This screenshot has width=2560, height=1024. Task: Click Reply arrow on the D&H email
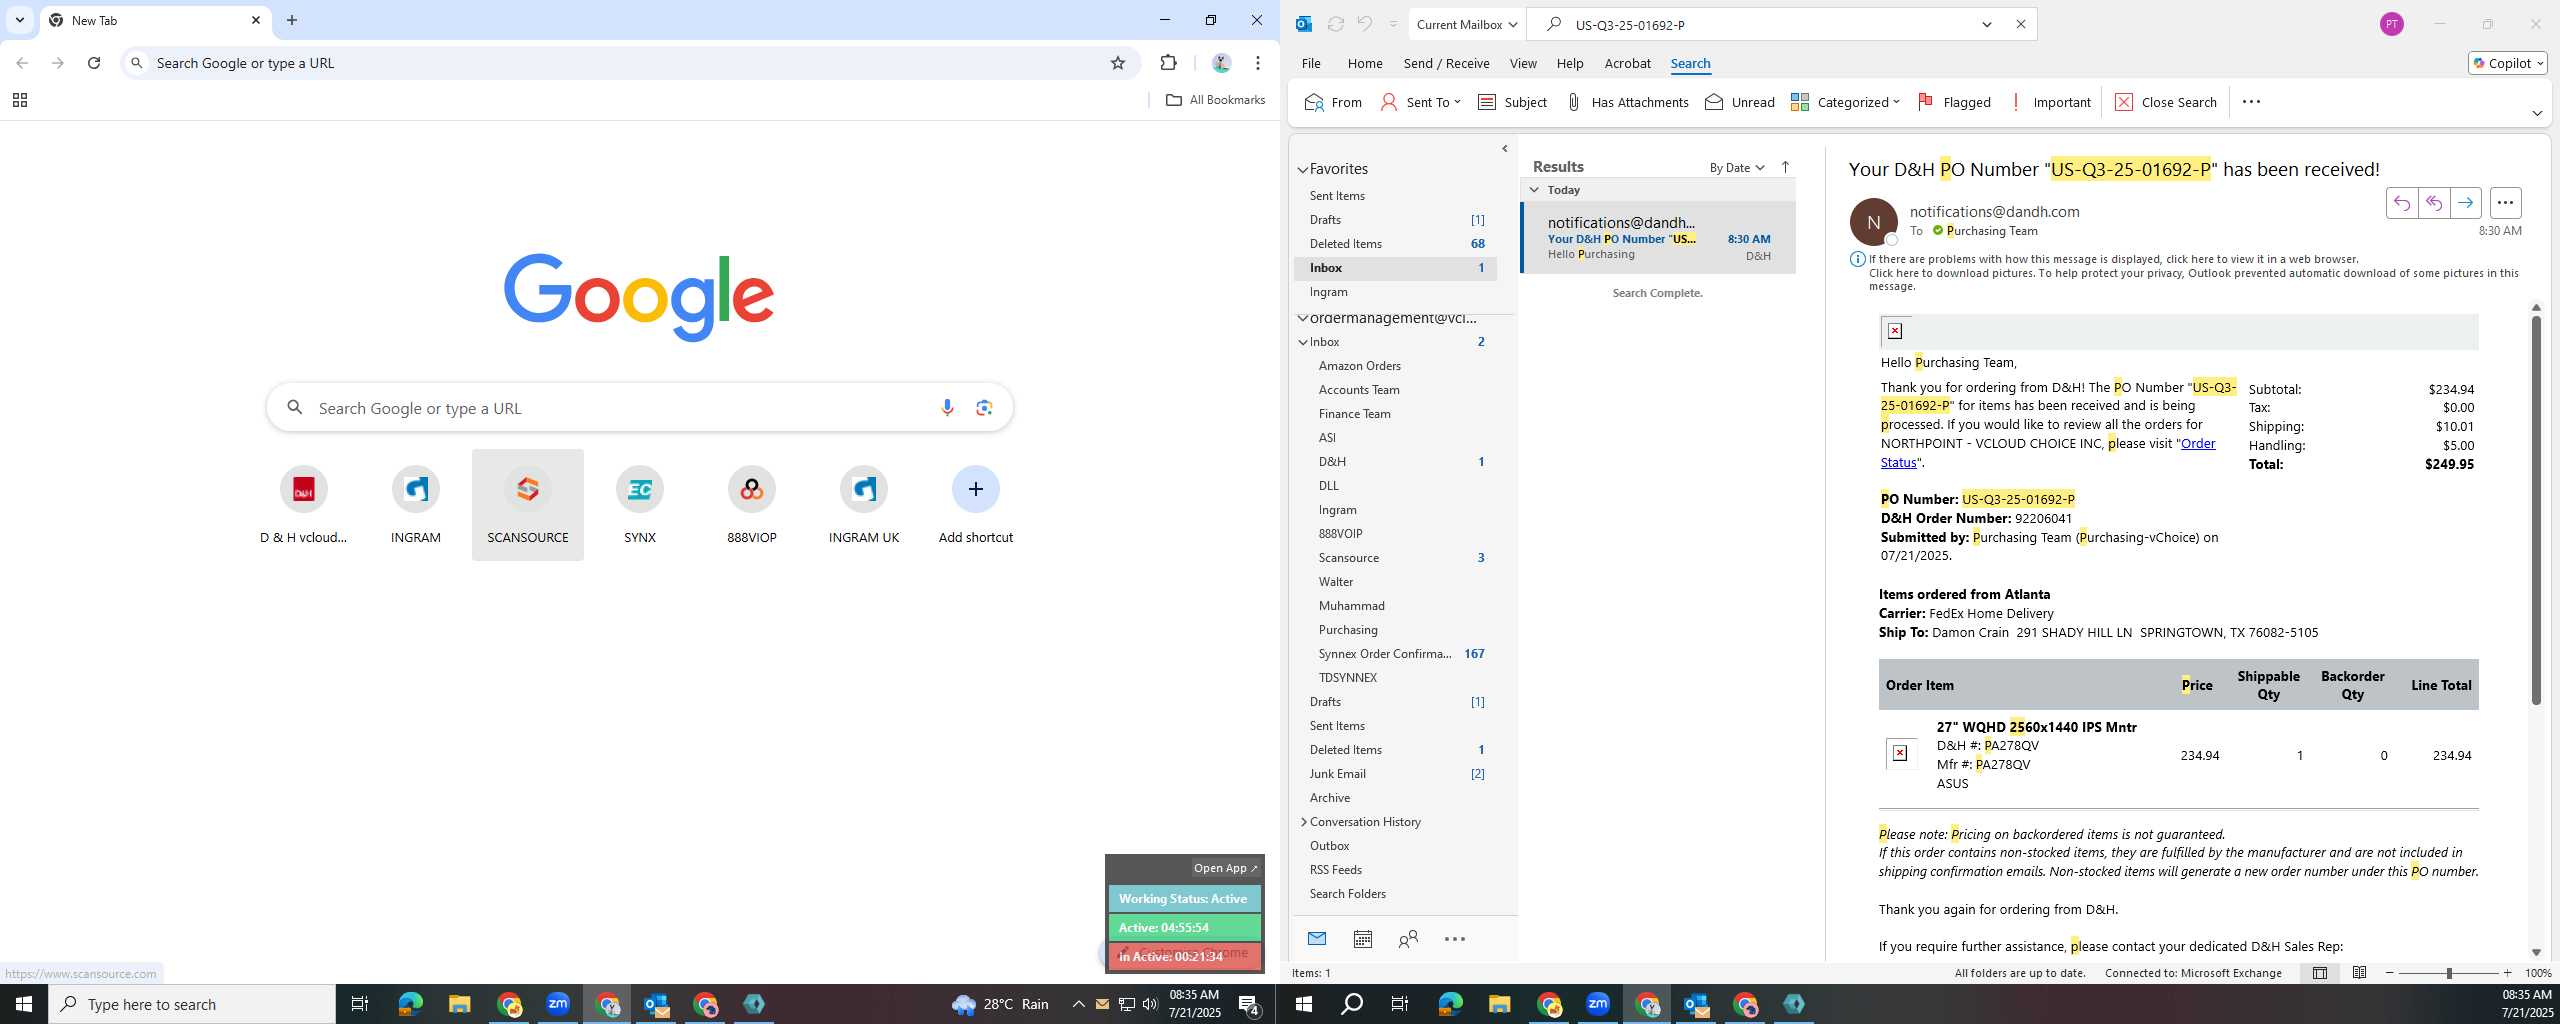2401,203
